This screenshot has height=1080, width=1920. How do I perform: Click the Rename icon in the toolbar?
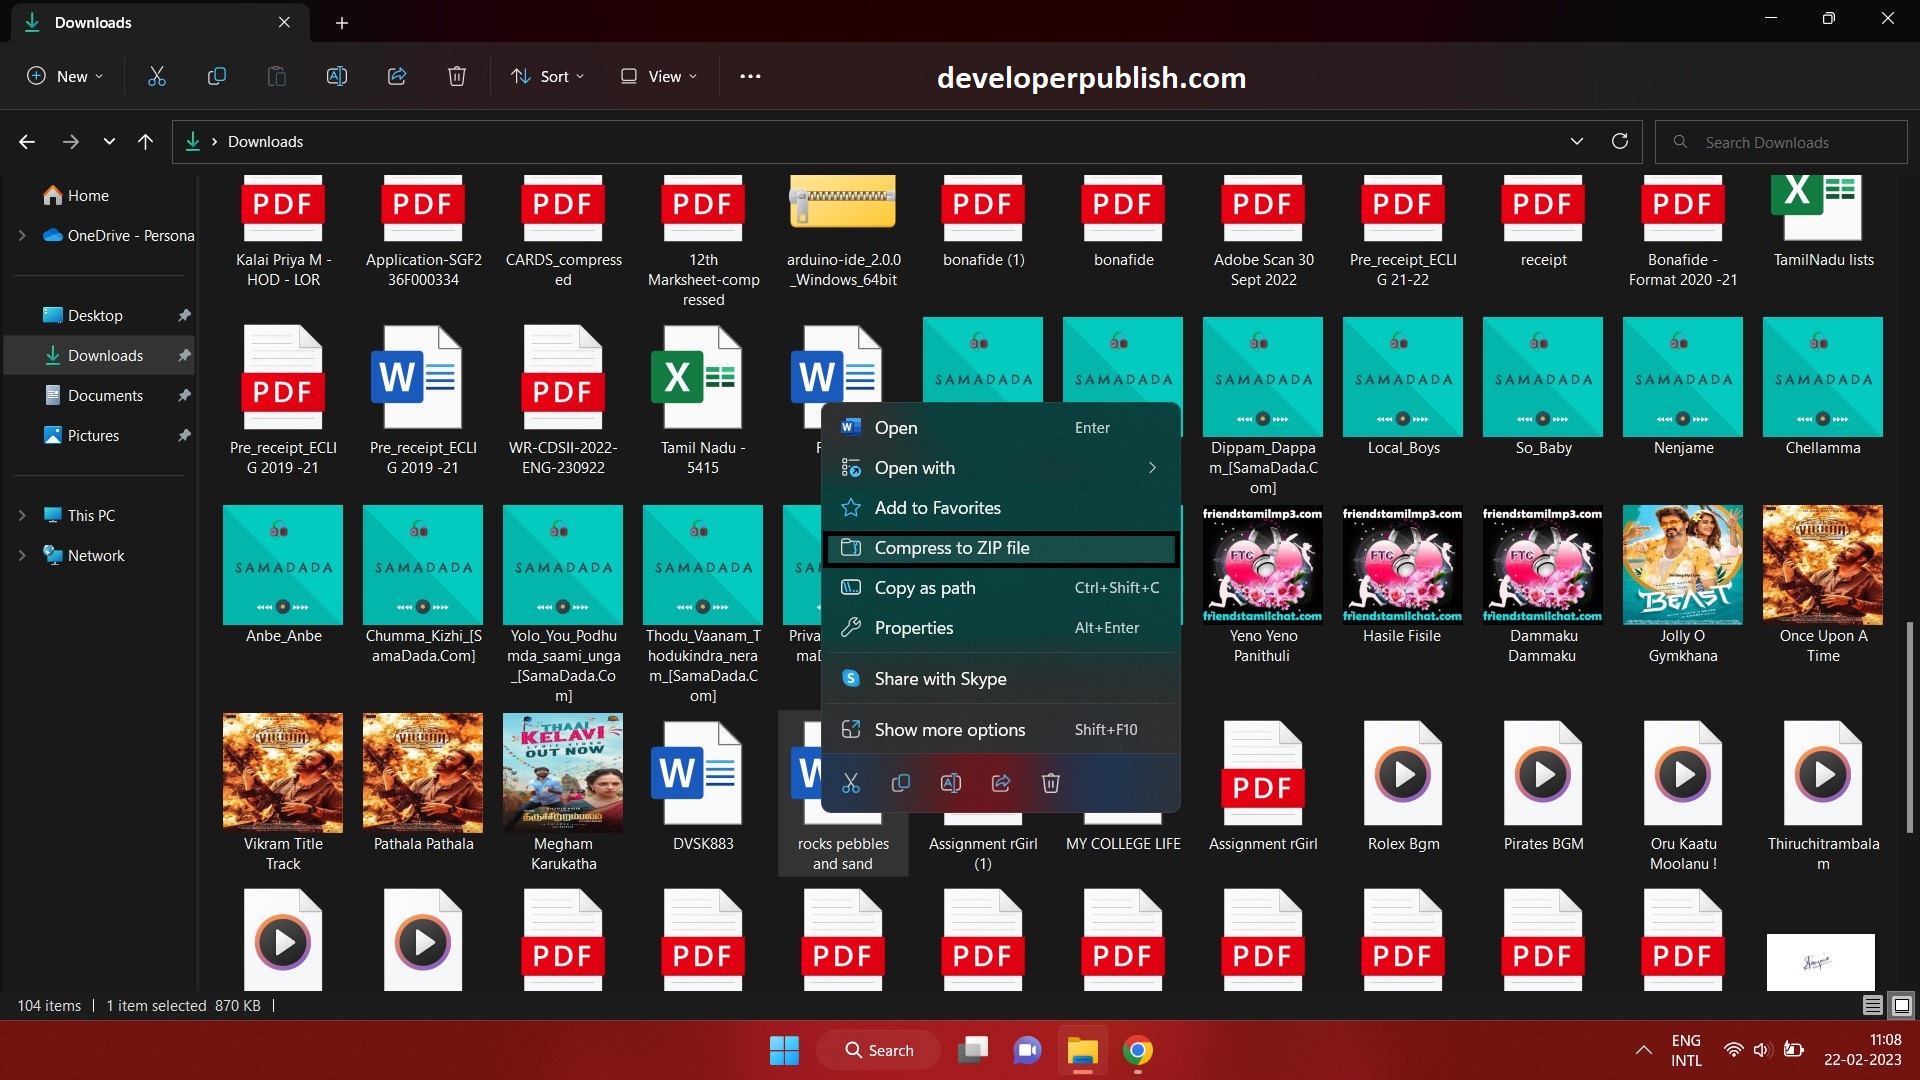[x=336, y=76]
